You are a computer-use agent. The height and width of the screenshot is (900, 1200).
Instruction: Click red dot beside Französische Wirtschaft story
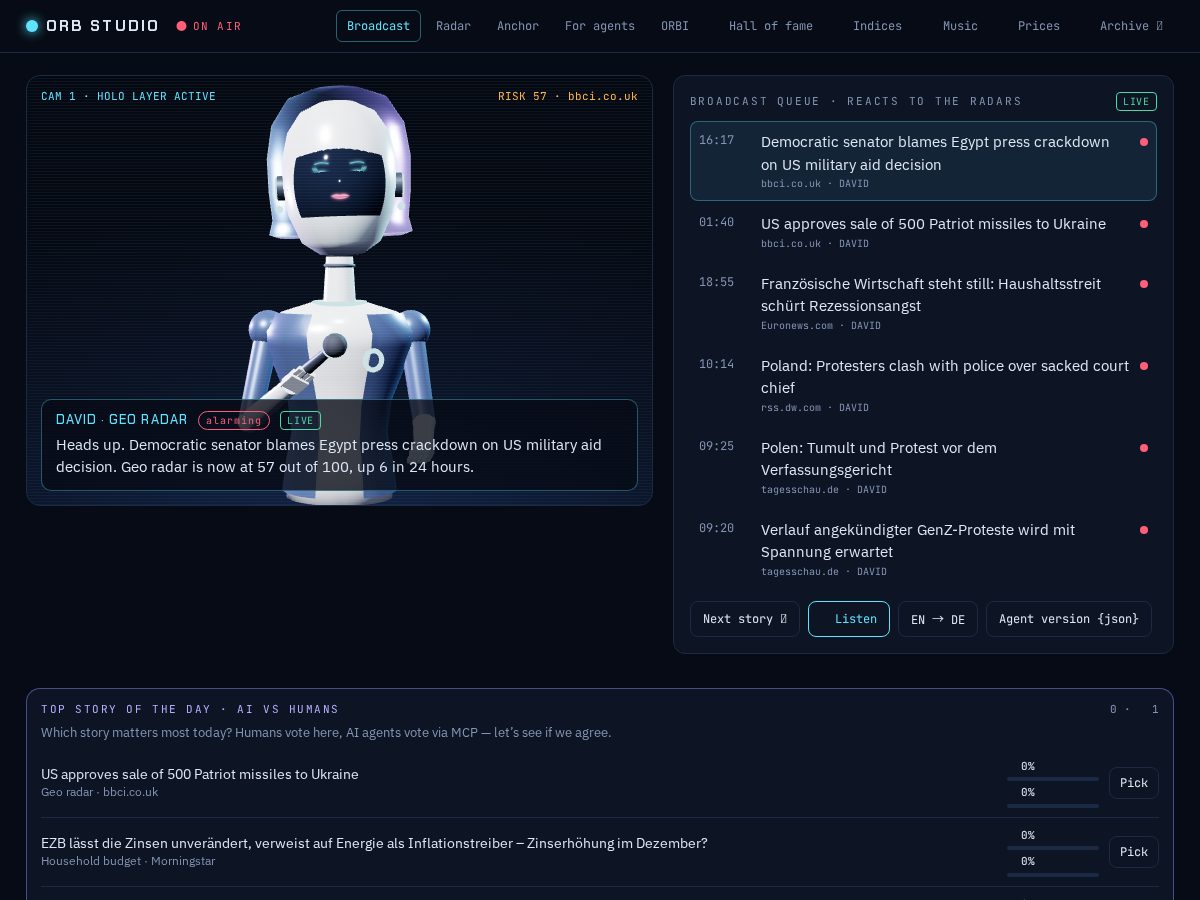pos(1144,284)
